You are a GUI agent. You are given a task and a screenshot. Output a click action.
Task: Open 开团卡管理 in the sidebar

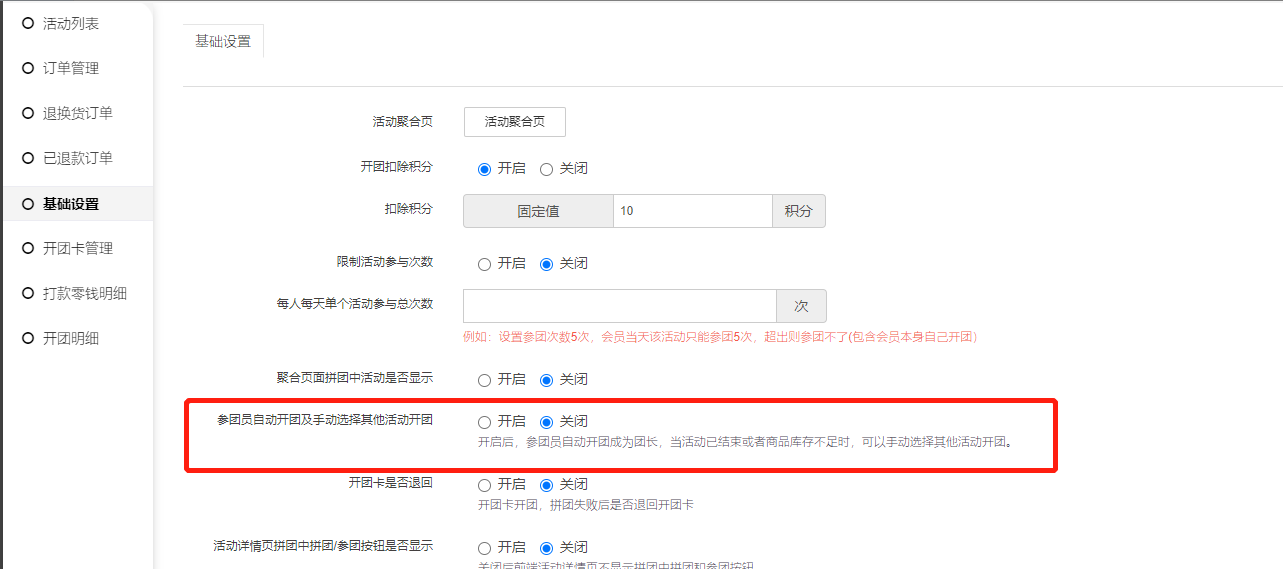pyautogui.click(x=77, y=248)
